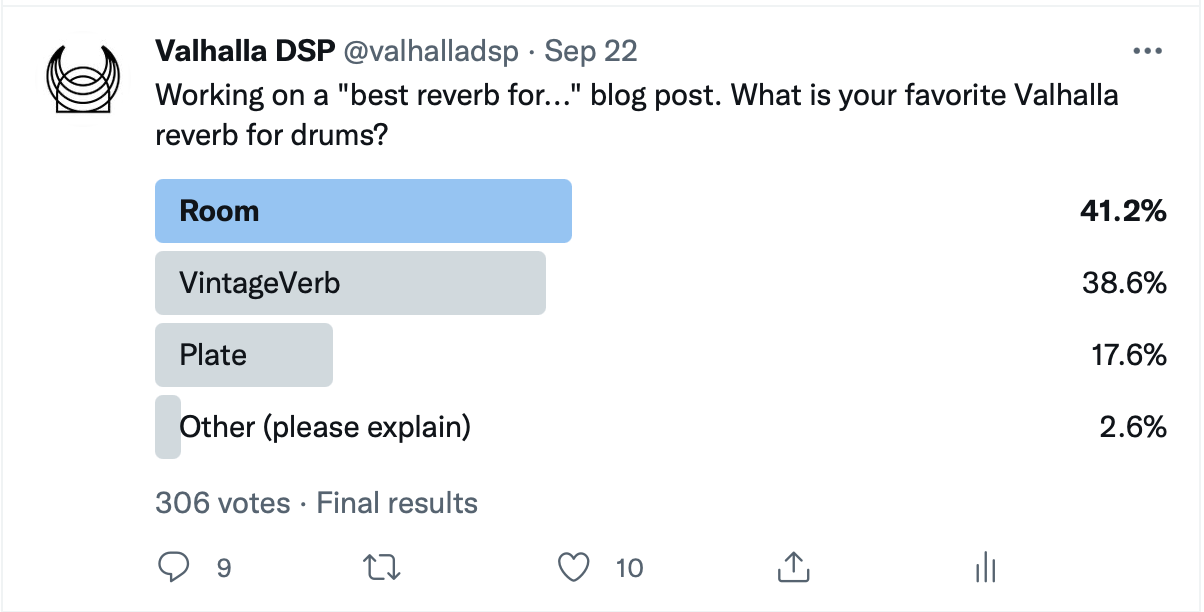Click the 41.2% percentage for Room
This screenshot has width=1204, height=612.
(x=1124, y=211)
